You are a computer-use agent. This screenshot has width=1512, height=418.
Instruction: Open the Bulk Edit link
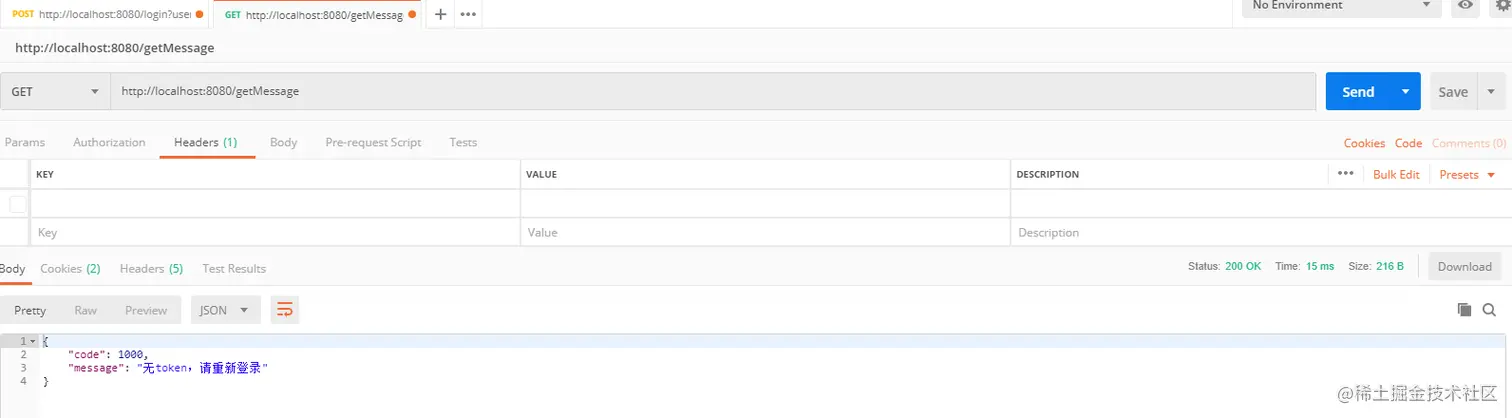click(x=1395, y=174)
